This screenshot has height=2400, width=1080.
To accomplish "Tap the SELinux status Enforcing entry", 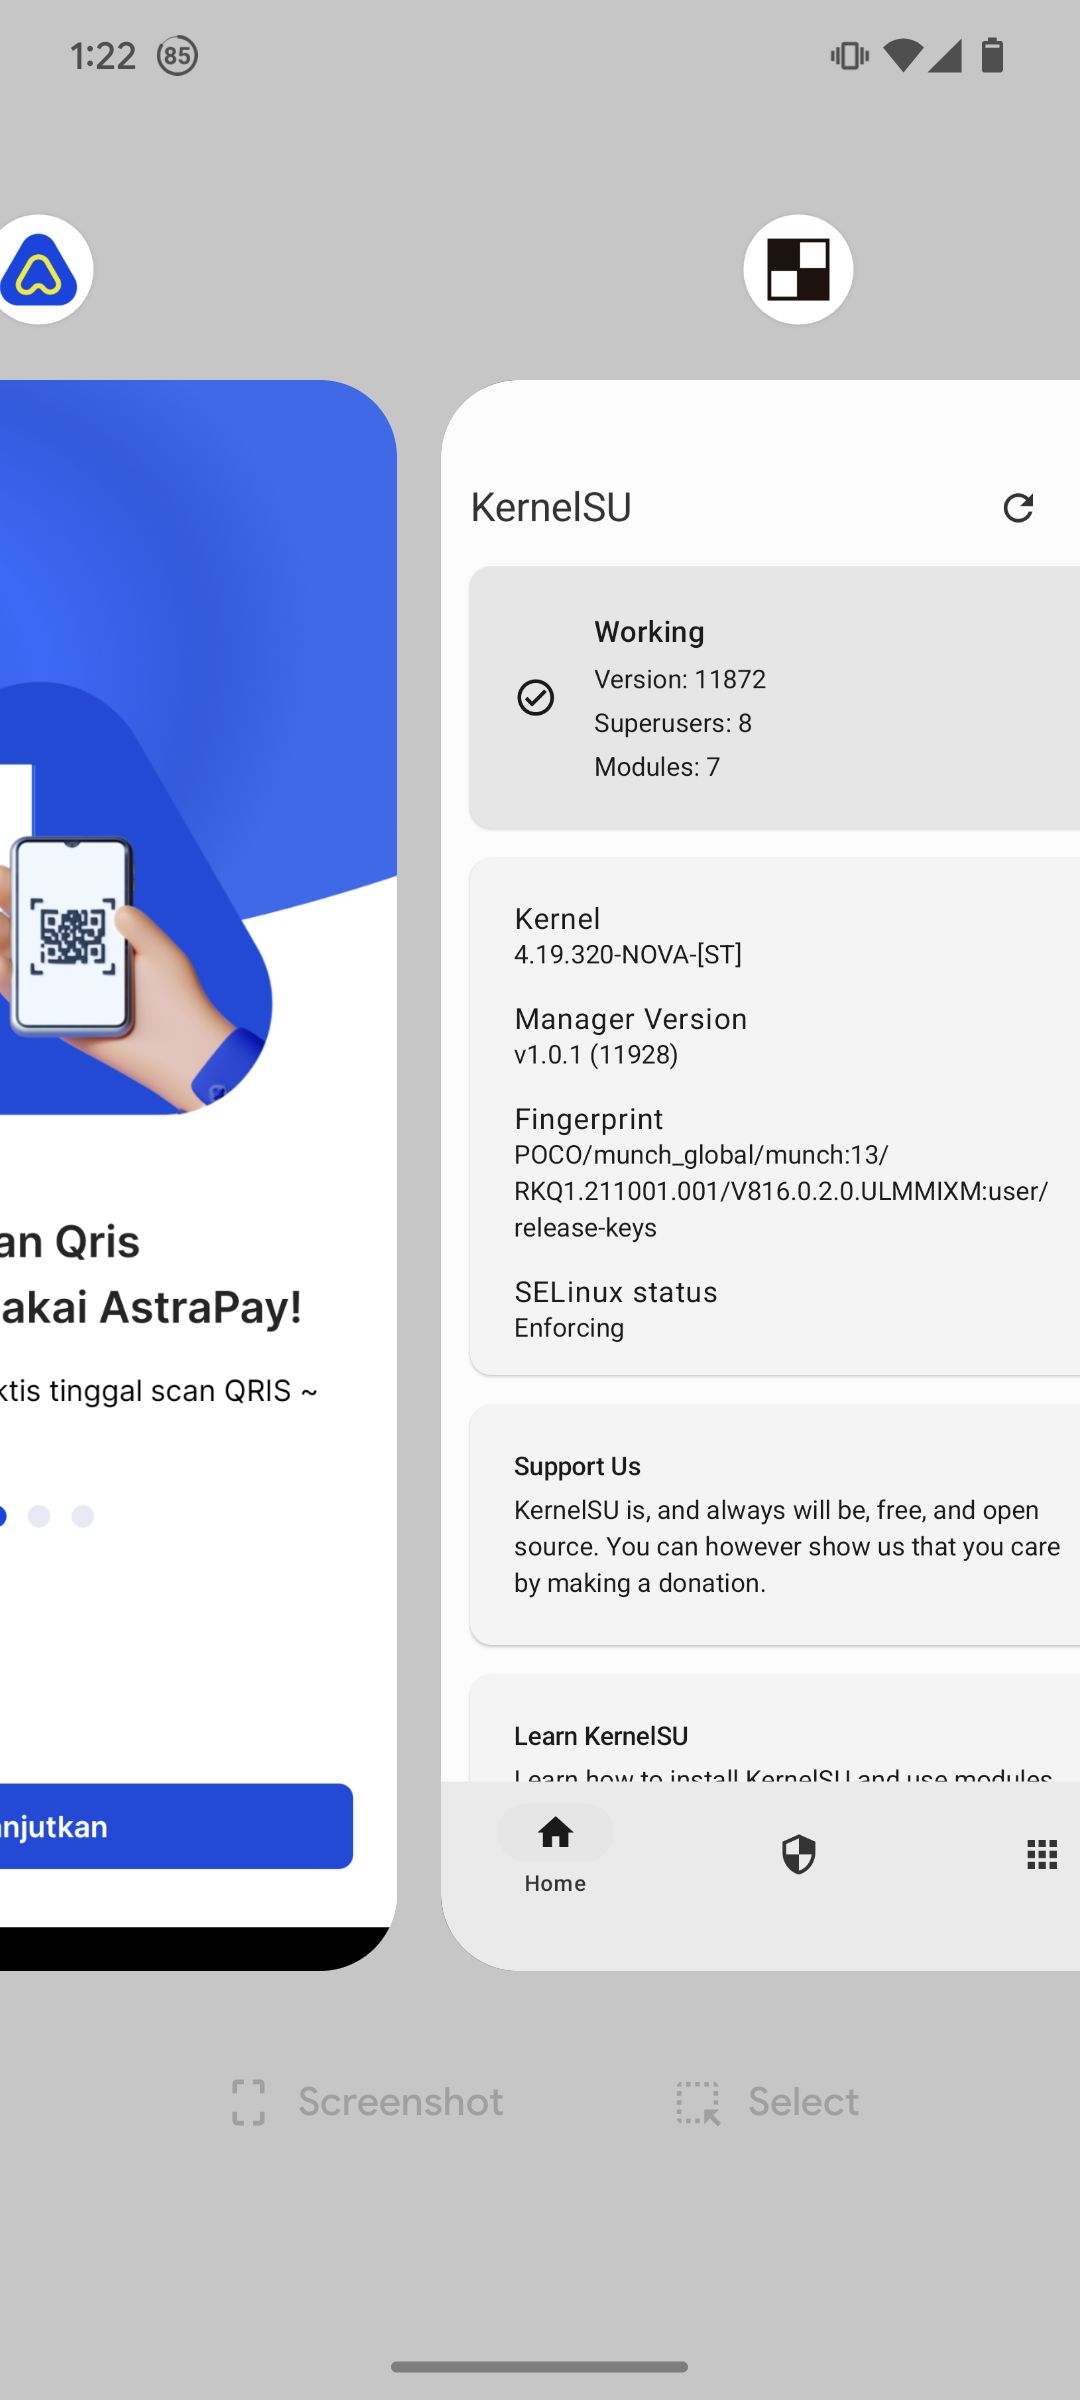I will click(616, 1309).
